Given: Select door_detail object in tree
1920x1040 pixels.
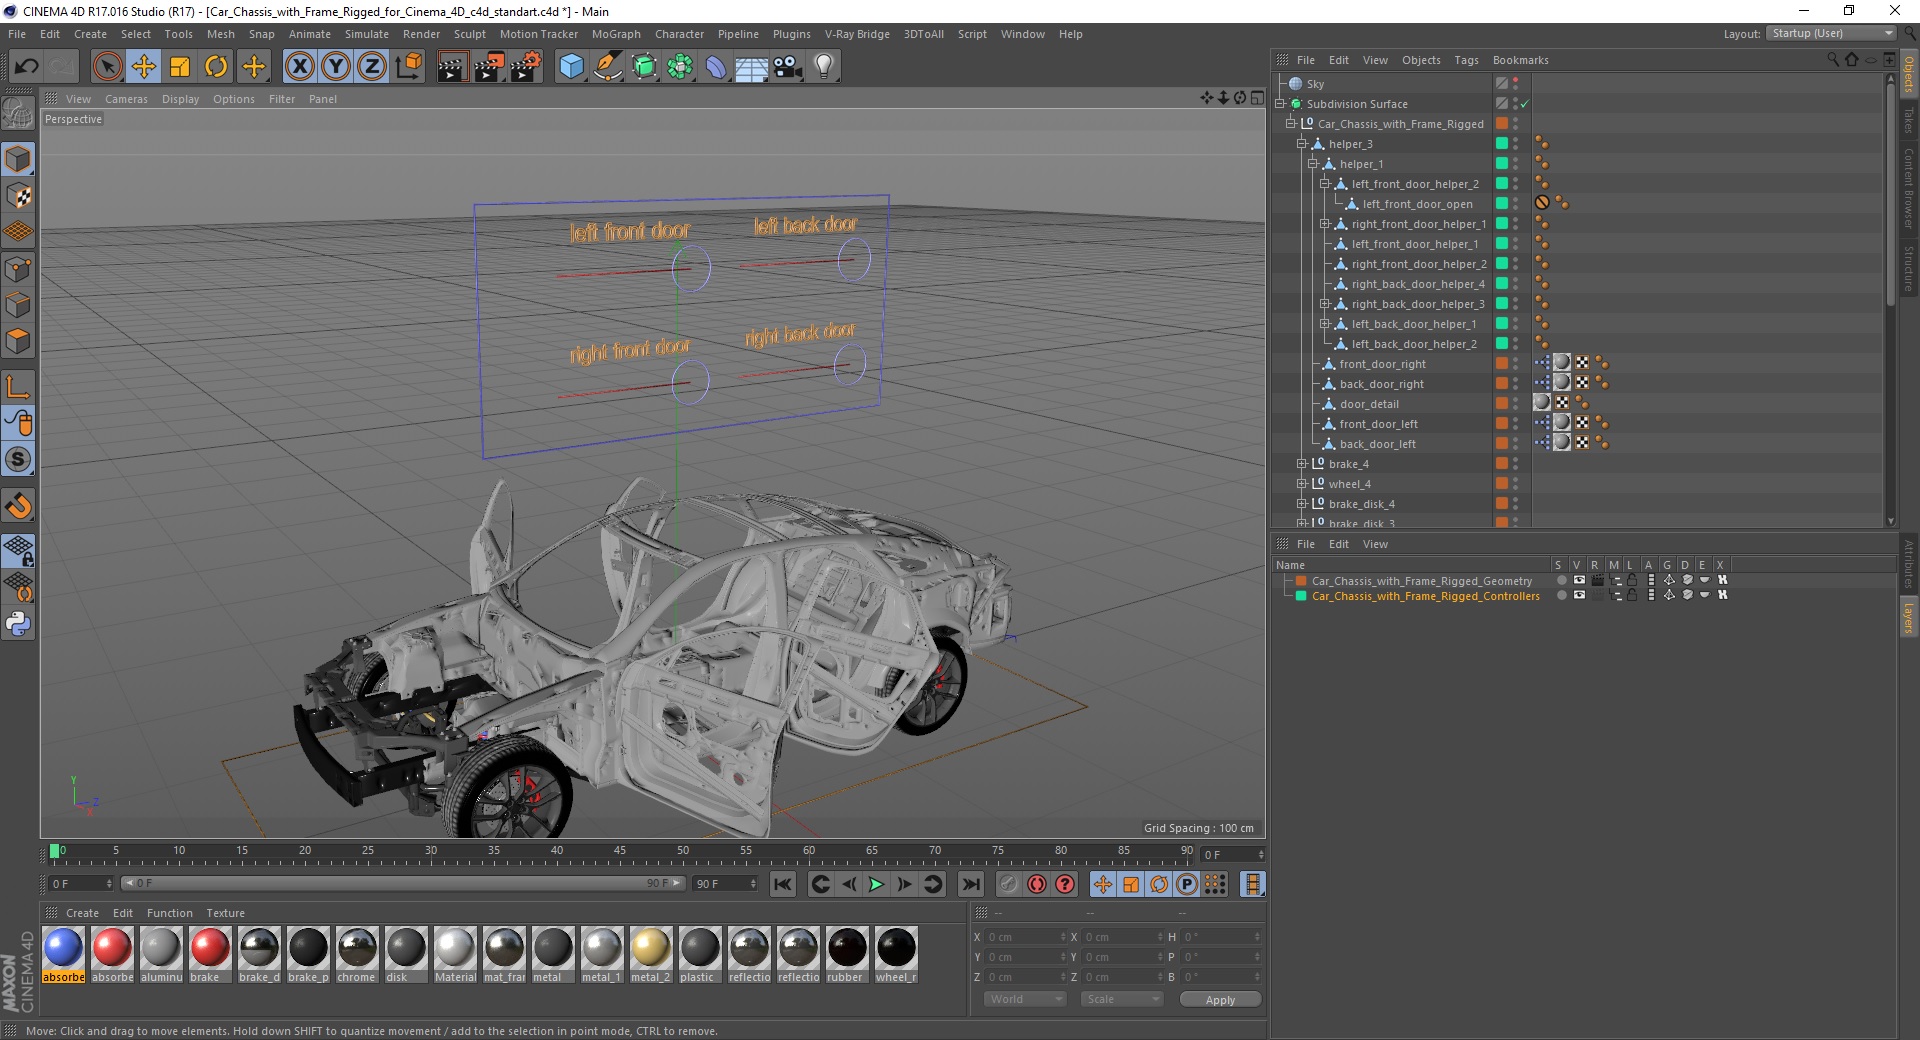Looking at the screenshot, I should 1369,404.
